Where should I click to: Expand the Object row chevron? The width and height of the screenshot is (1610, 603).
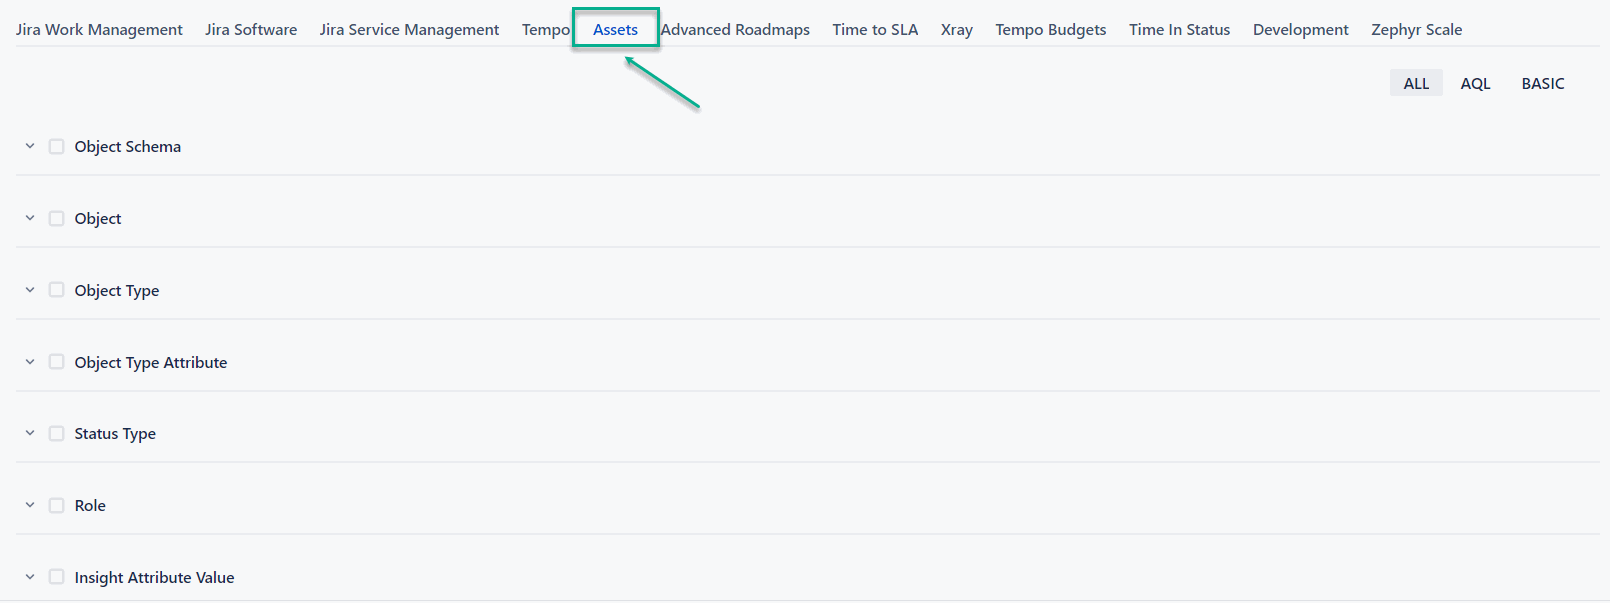click(30, 218)
